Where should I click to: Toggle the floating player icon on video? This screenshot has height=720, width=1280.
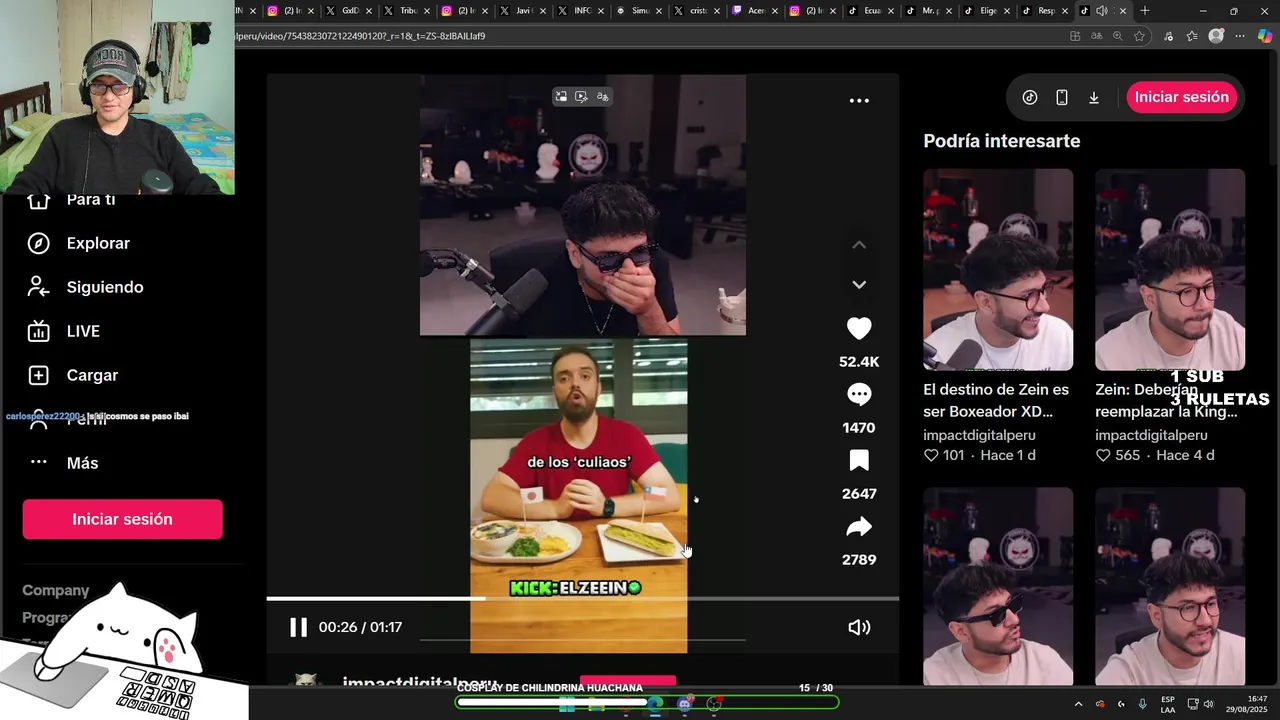tap(561, 97)
